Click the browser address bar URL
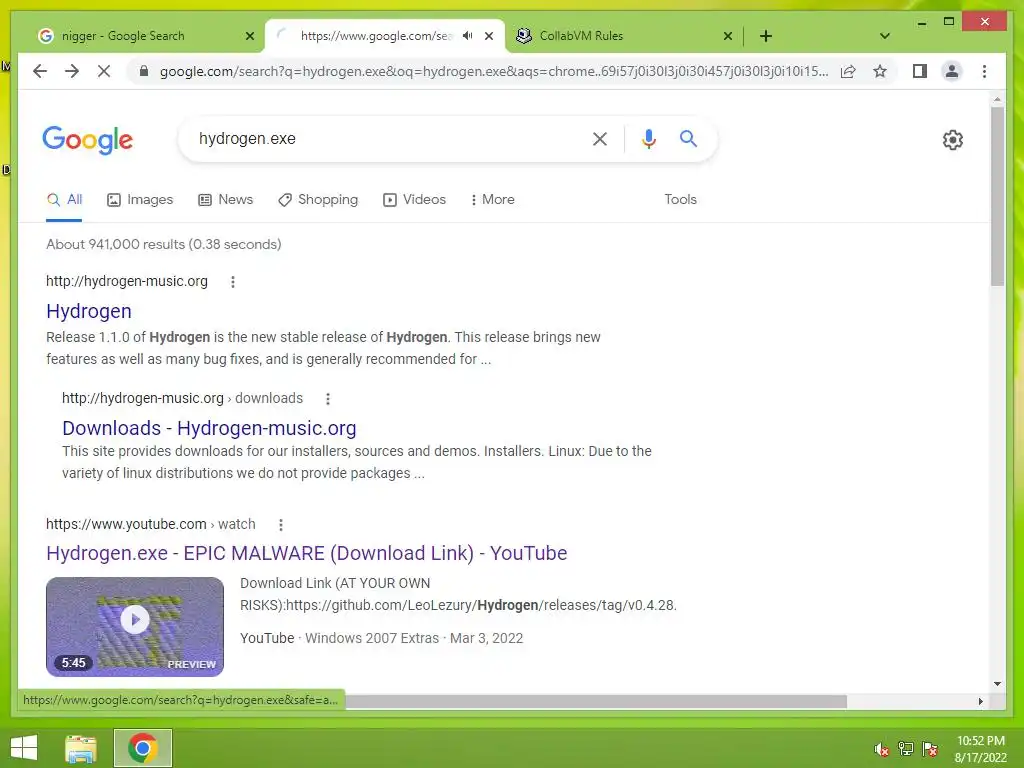Viewport: 1024px width, 768px height. [494, 71]
